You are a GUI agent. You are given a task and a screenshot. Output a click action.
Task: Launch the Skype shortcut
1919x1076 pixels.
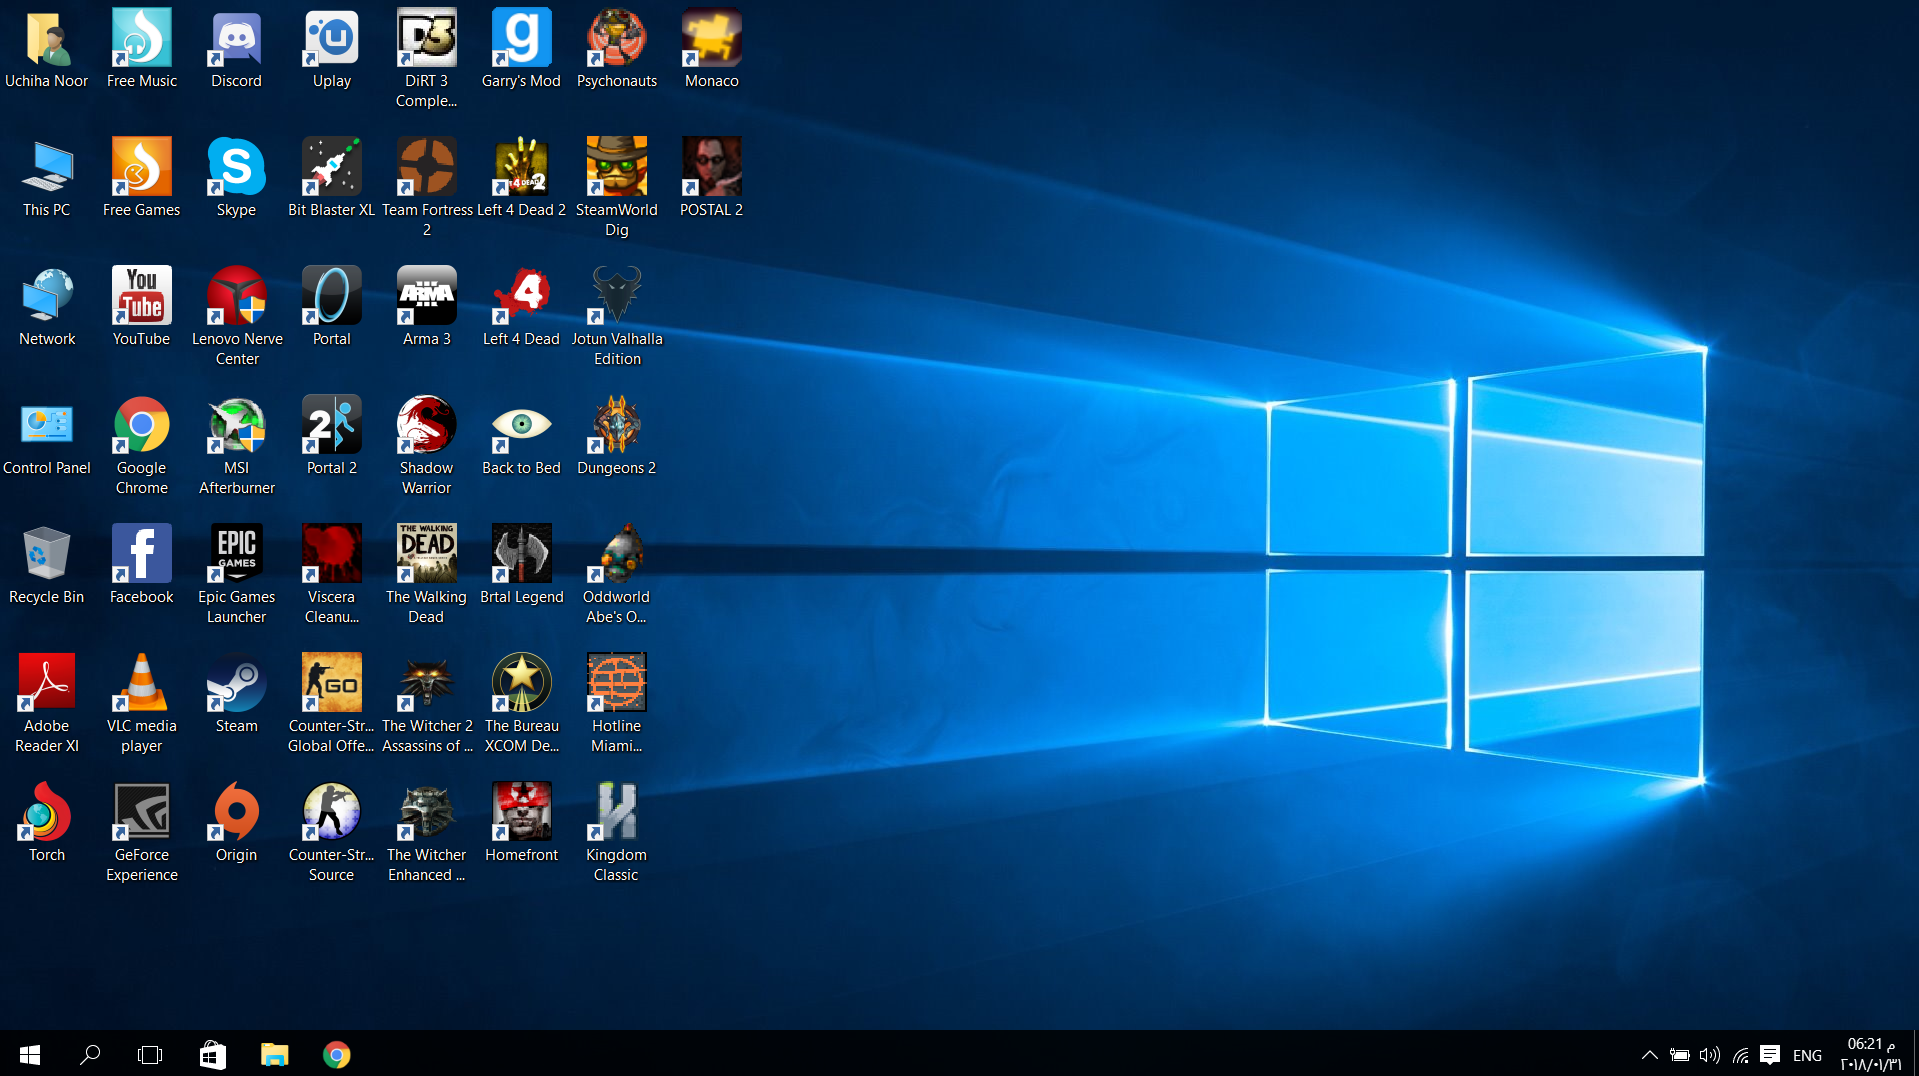pyautogui.click(x=237, y=167)
